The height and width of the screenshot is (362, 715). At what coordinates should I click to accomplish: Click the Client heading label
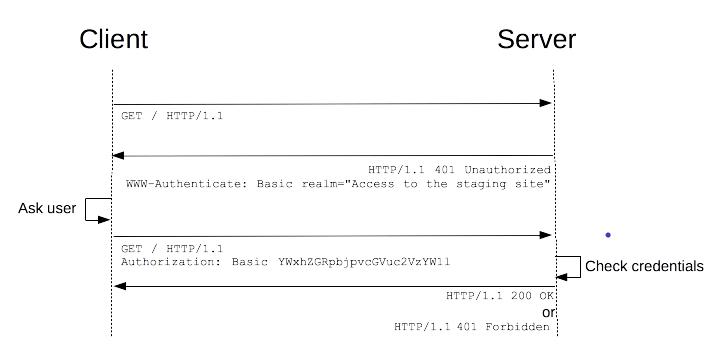(x=114, y=39)
